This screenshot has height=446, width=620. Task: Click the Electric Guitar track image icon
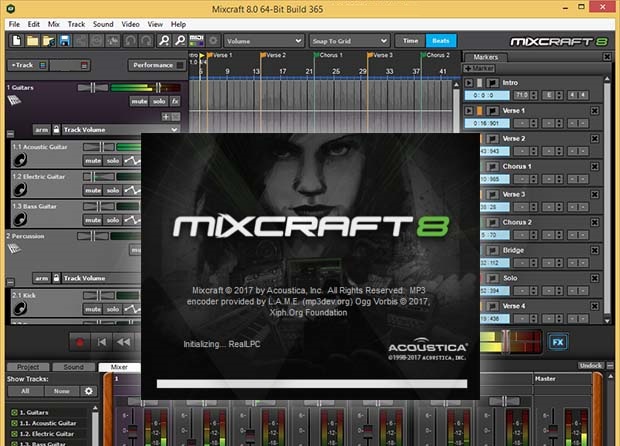[x=20, y=189]
